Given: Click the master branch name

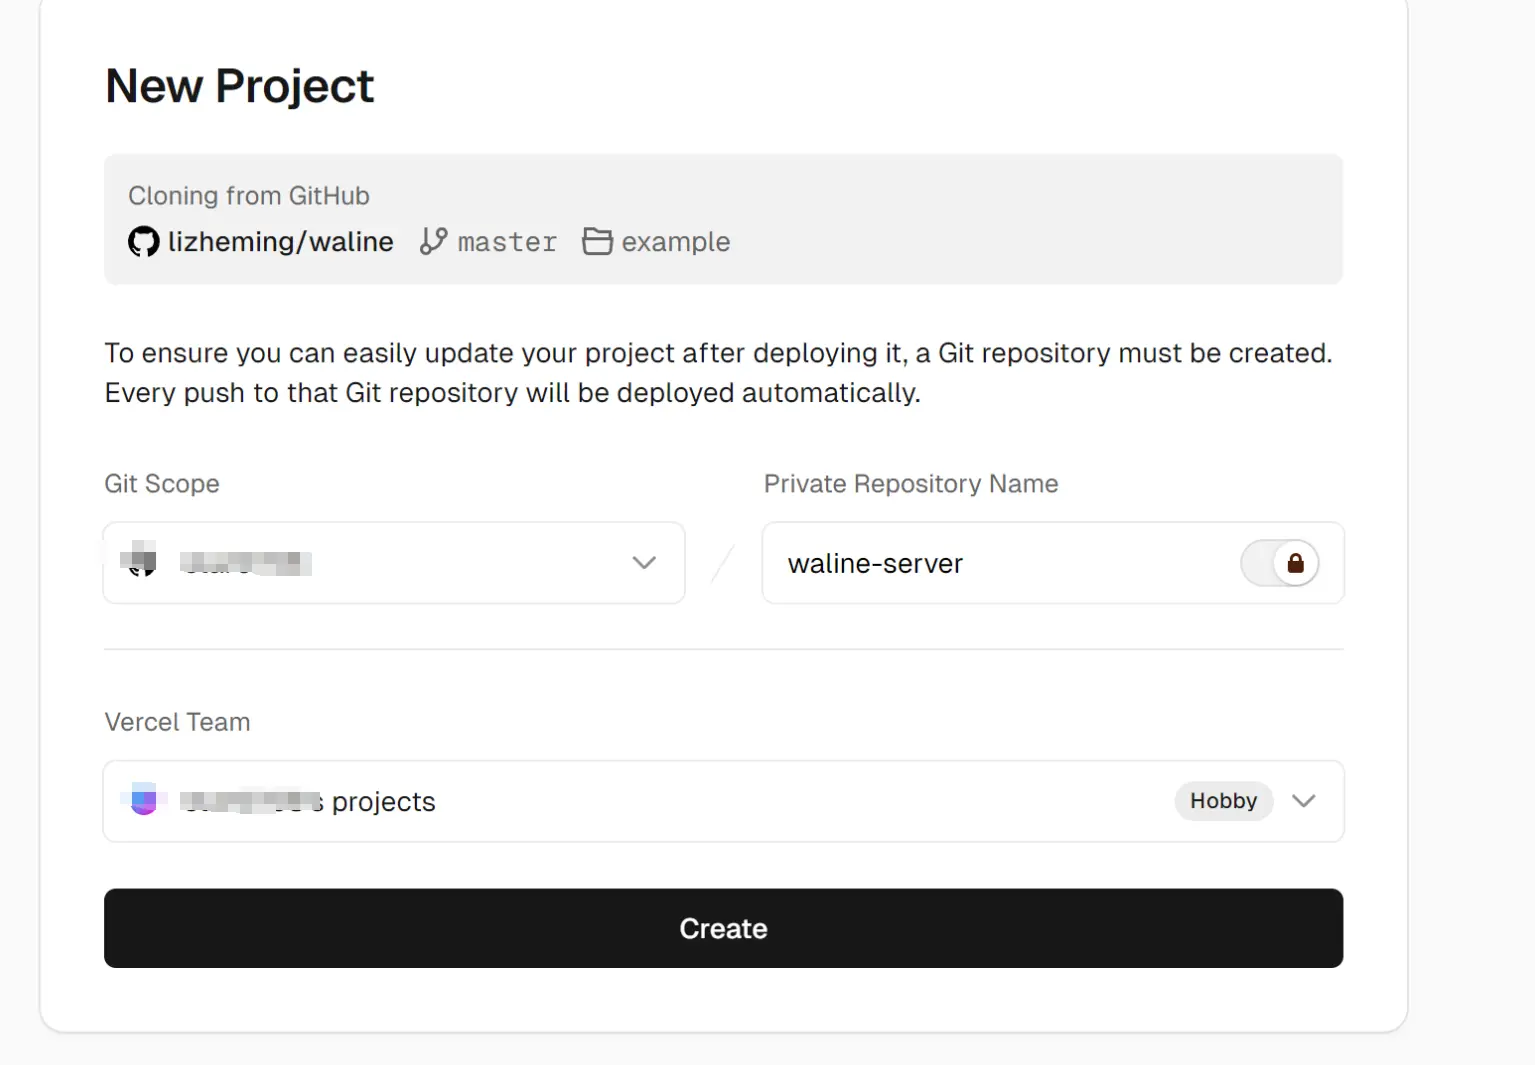Looking at the screenshot, I should [x=507, y=242].
